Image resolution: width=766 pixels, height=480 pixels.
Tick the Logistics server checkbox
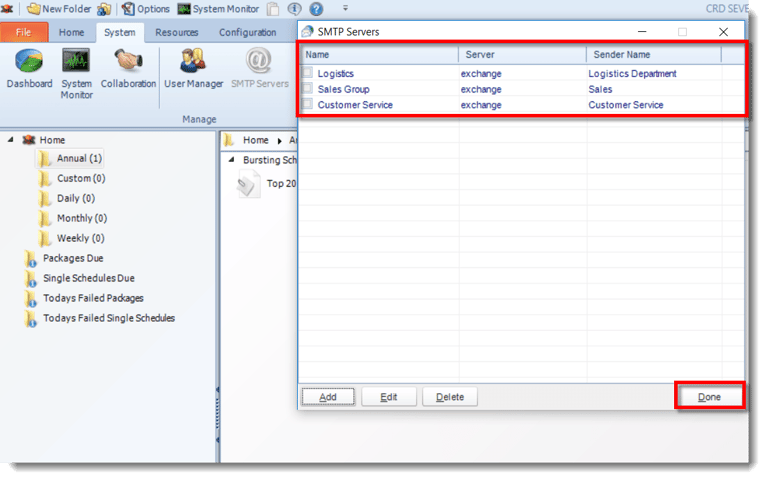tap(307, 73)
